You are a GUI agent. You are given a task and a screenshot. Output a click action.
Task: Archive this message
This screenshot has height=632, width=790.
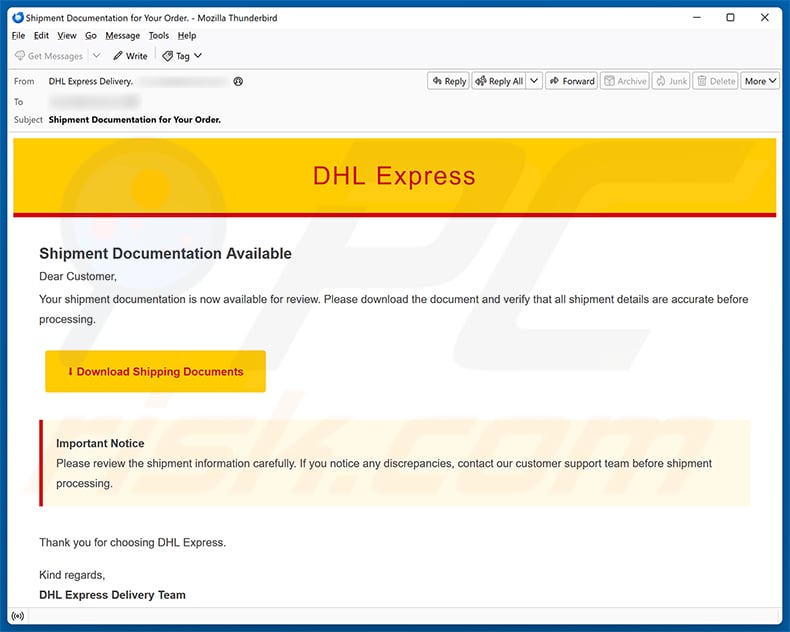[625, 81]
